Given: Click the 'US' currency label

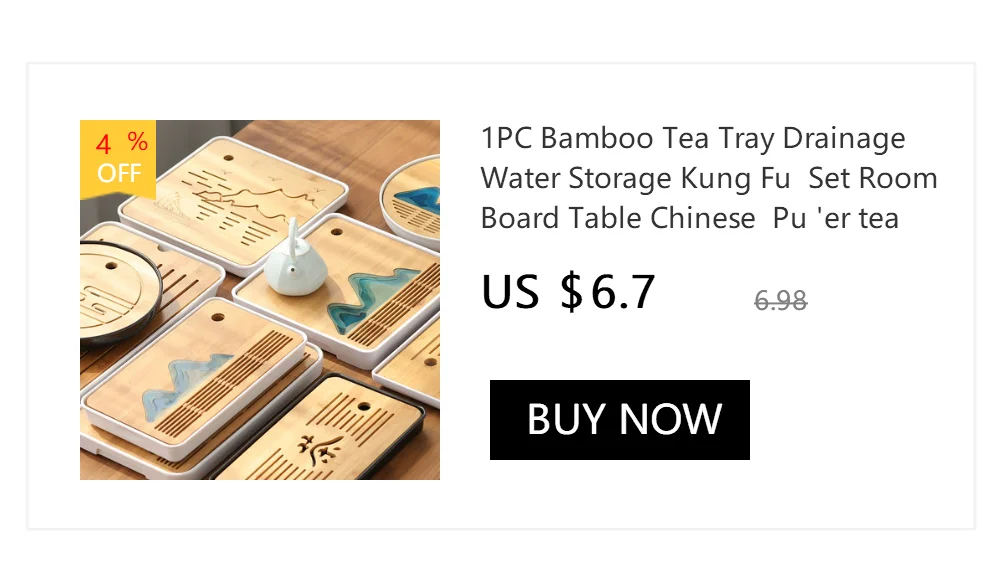Looking at the screenshot, I should coord(510,292).
